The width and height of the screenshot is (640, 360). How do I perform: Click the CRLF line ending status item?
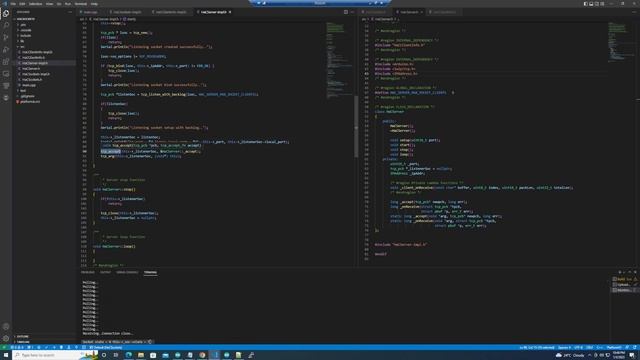coord(589,347)
